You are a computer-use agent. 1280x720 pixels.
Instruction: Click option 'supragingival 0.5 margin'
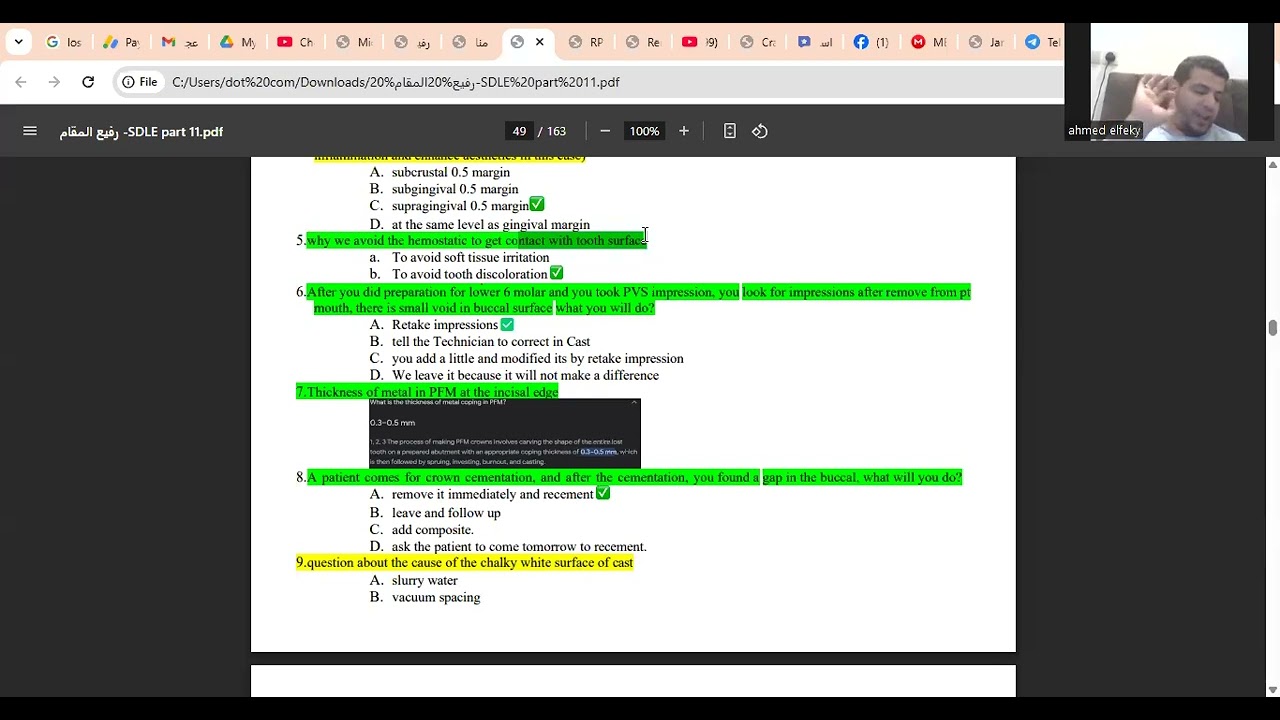coord(460,206)
